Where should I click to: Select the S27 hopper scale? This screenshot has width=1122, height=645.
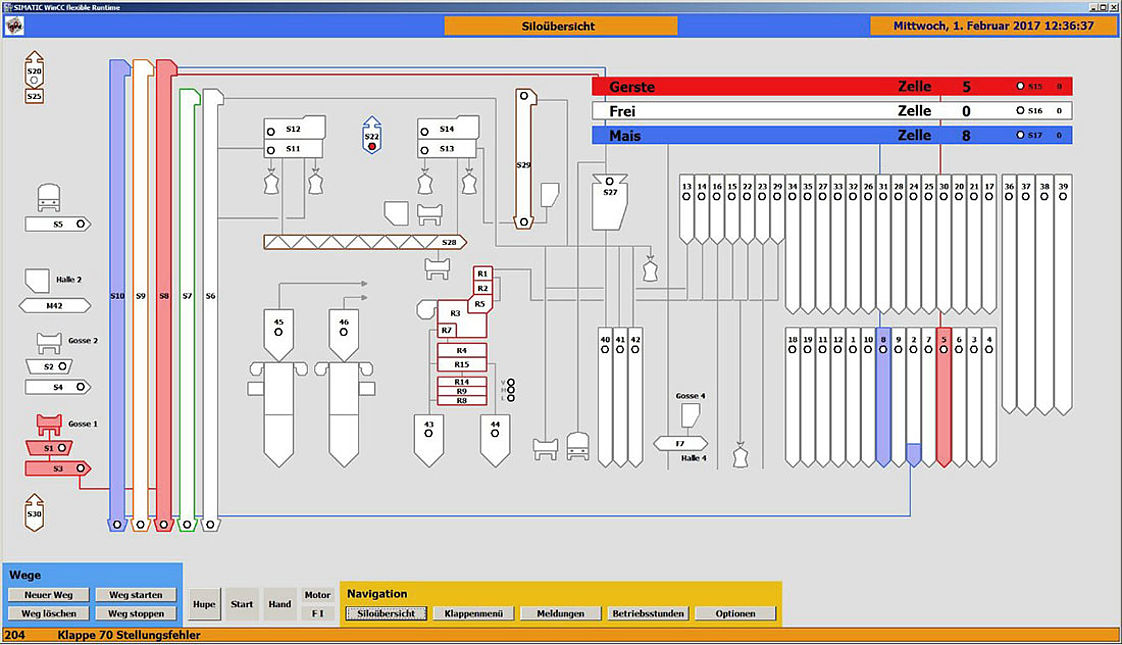pyautogui.click(x=610, y=203)
